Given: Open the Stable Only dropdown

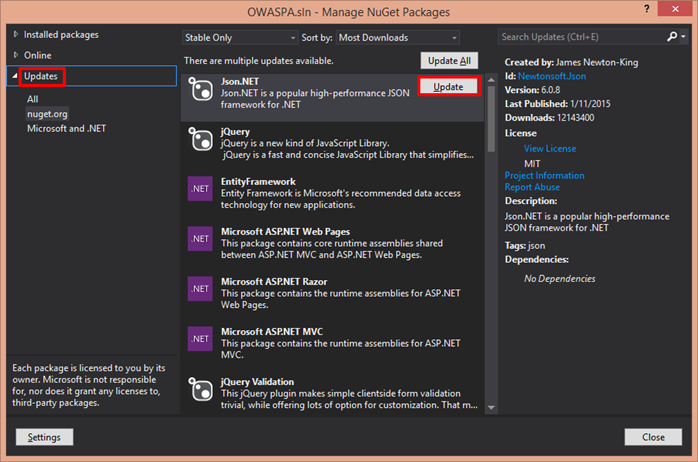Looking at the screenshot, I should 240,38.
